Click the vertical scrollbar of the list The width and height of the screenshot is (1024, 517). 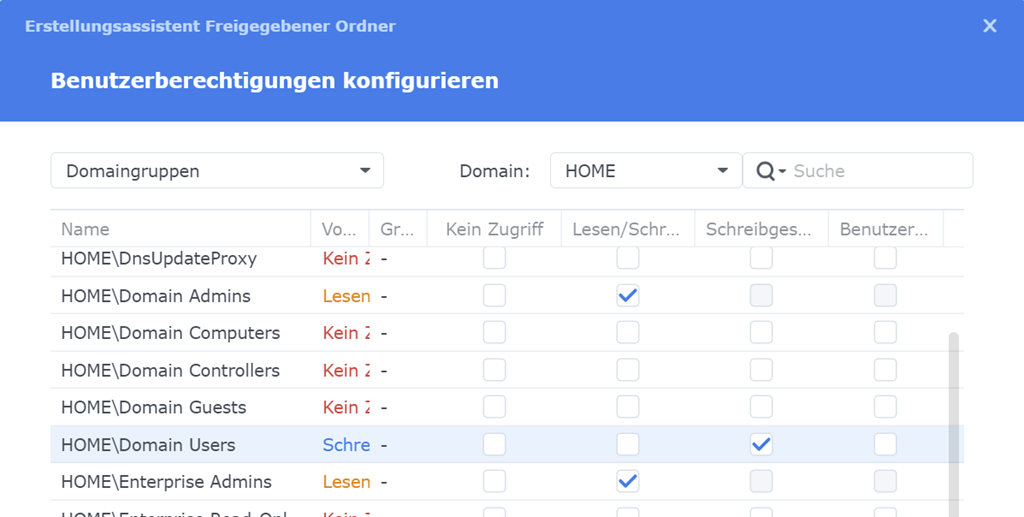pos(953,420)
